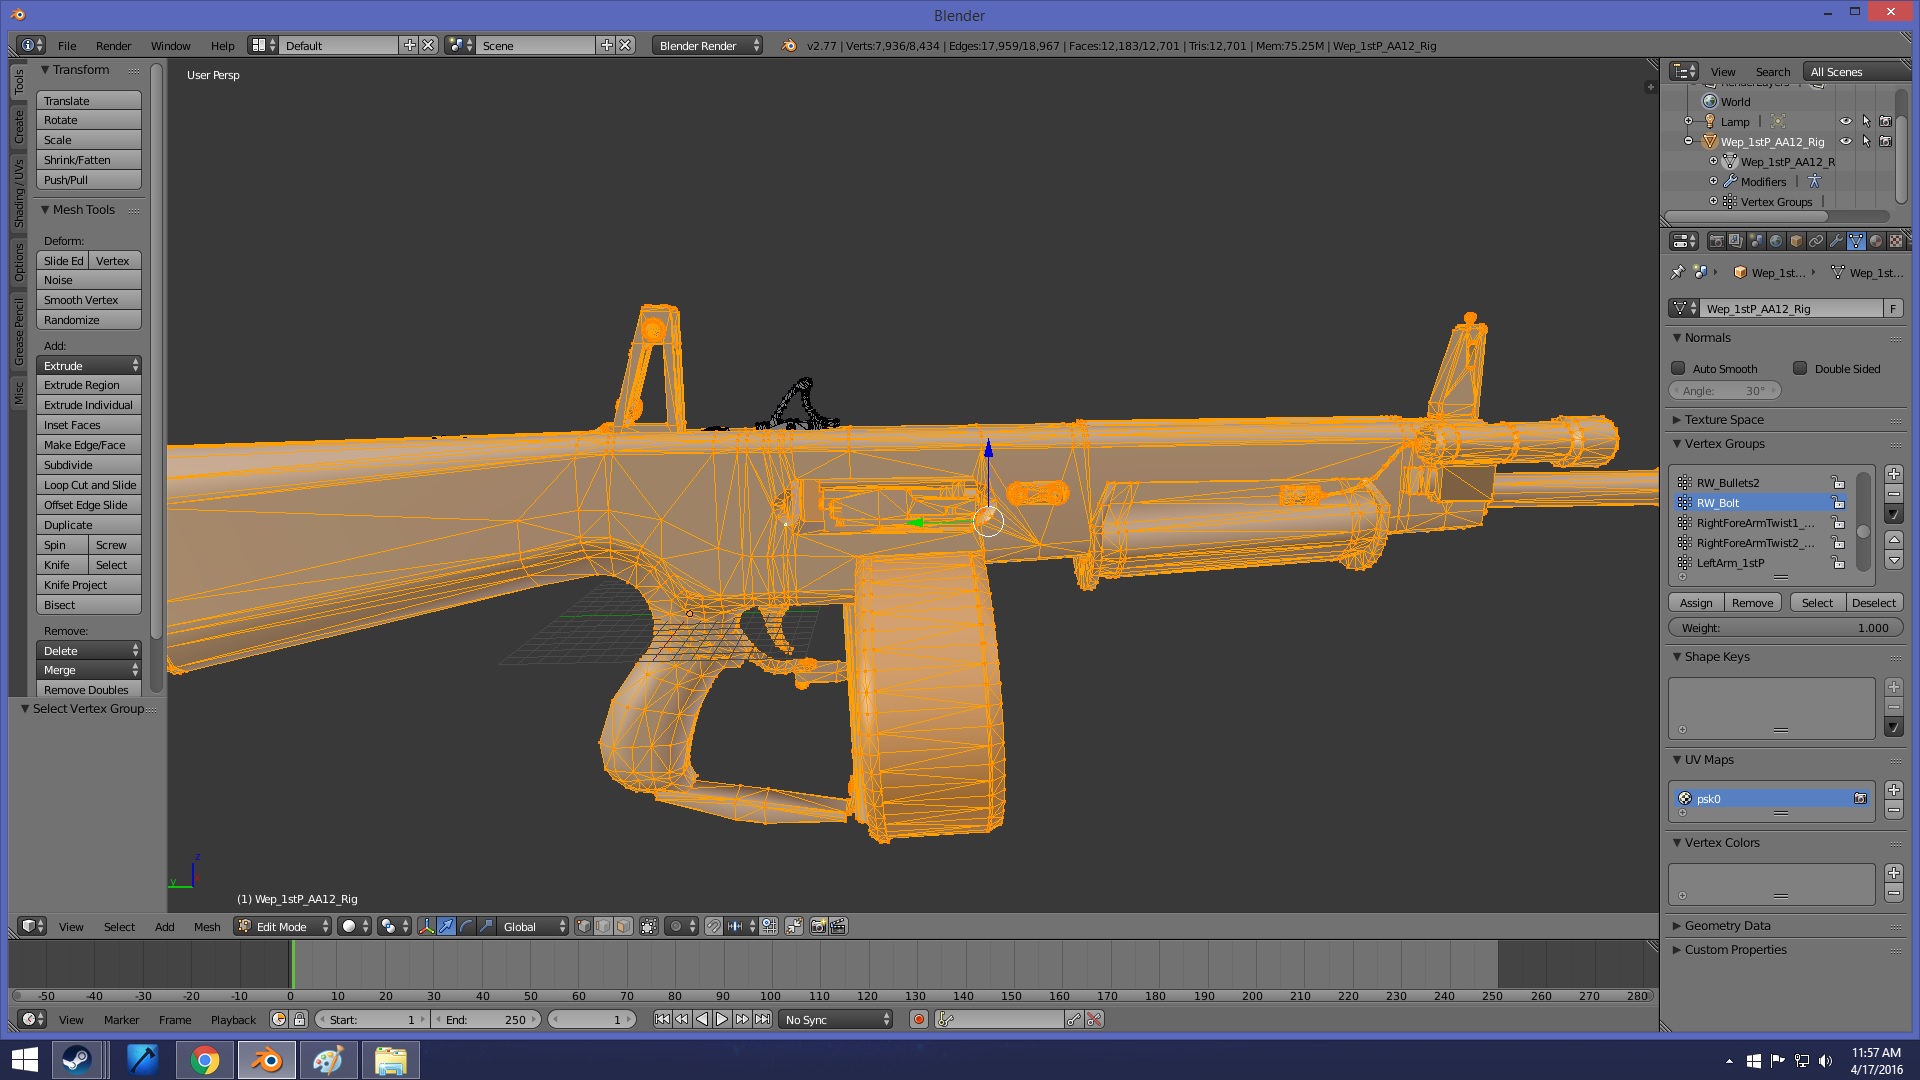
Task: Toggle the 3D manipulator translate arrow icon
Action: pos(446,926)
